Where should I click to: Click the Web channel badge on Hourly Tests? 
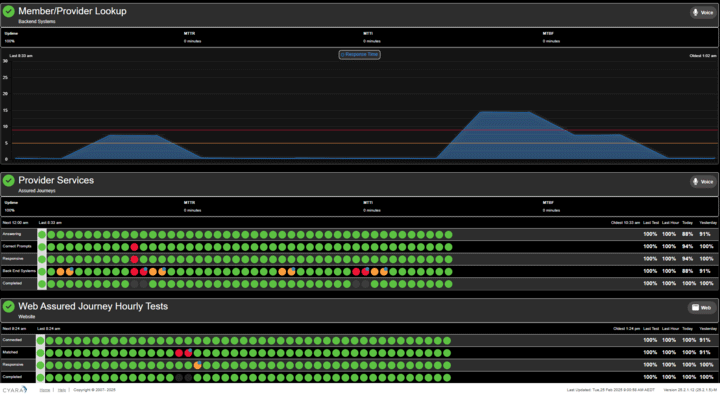coord(702,307)
